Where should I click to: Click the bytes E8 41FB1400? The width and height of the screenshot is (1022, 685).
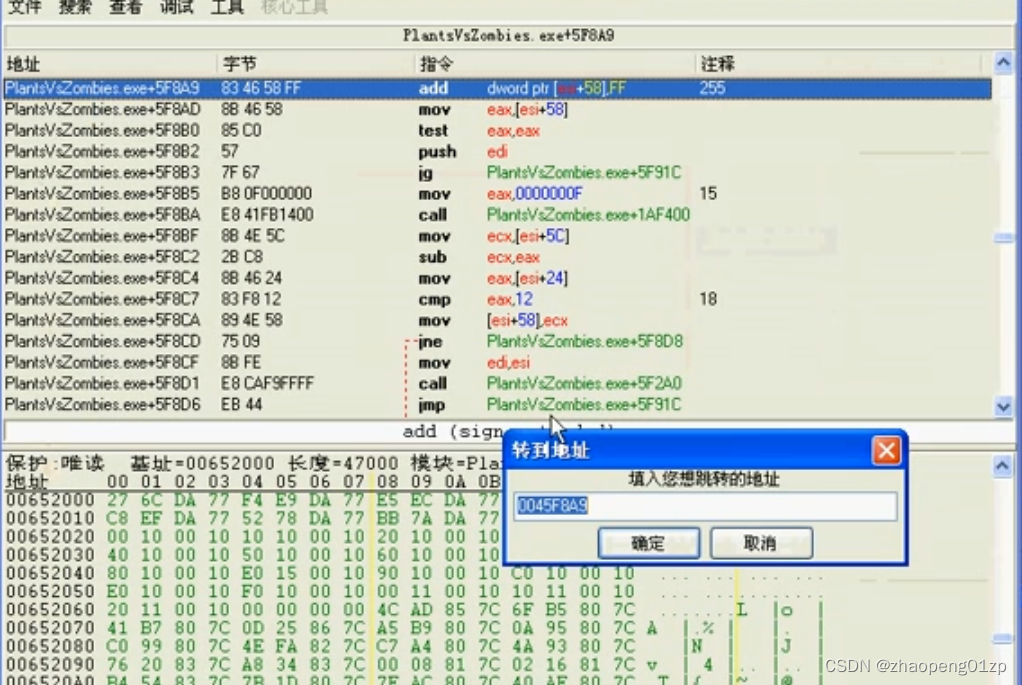click(267, 214)
